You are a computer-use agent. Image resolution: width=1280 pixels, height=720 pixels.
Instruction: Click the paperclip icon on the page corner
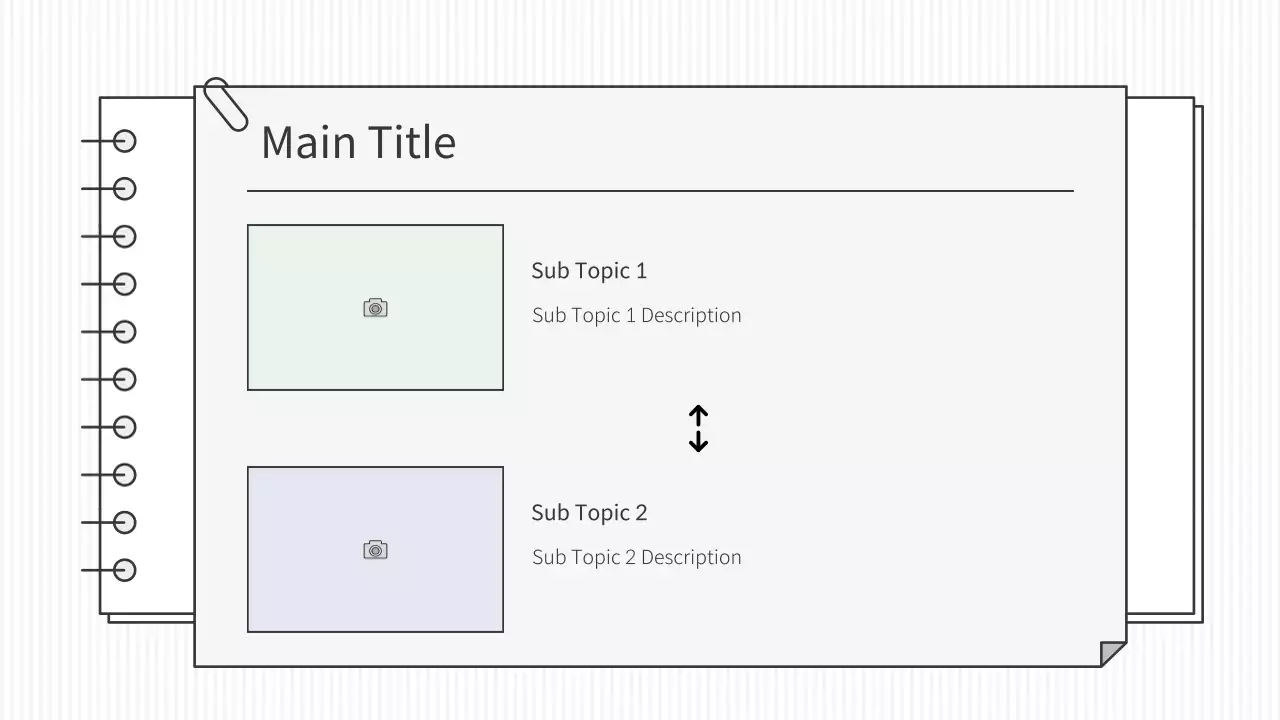click(225, 104)
